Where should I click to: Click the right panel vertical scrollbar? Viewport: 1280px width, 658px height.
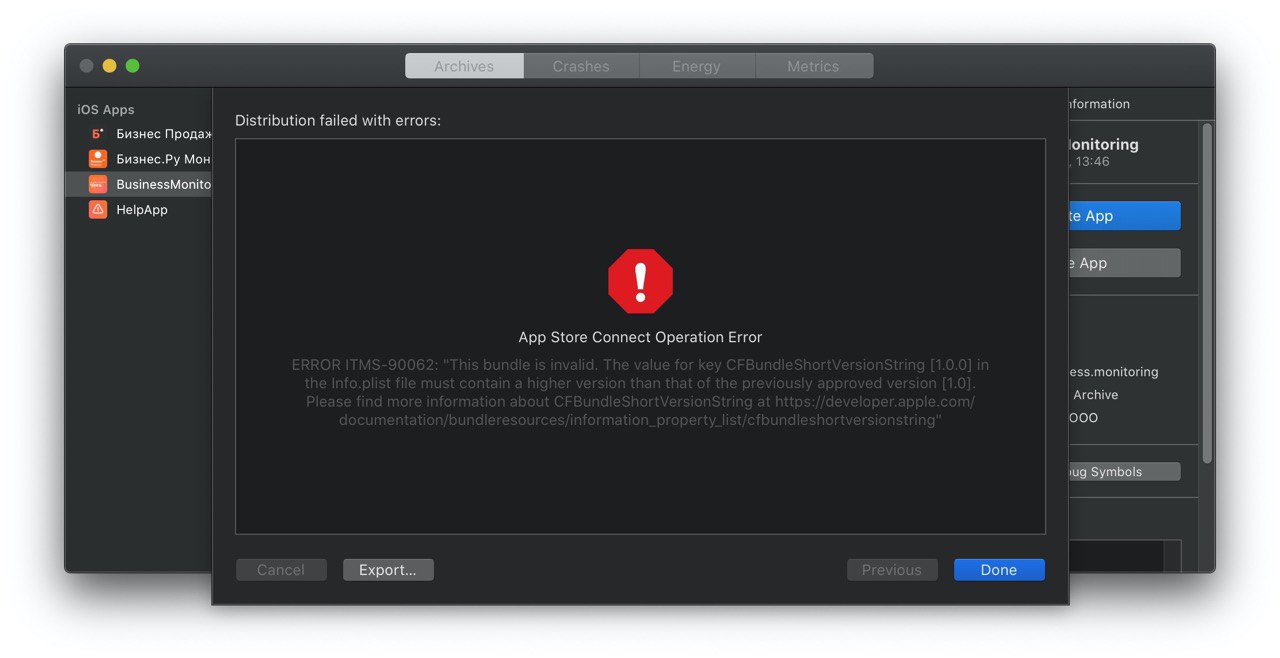(x=1207, y=292)
